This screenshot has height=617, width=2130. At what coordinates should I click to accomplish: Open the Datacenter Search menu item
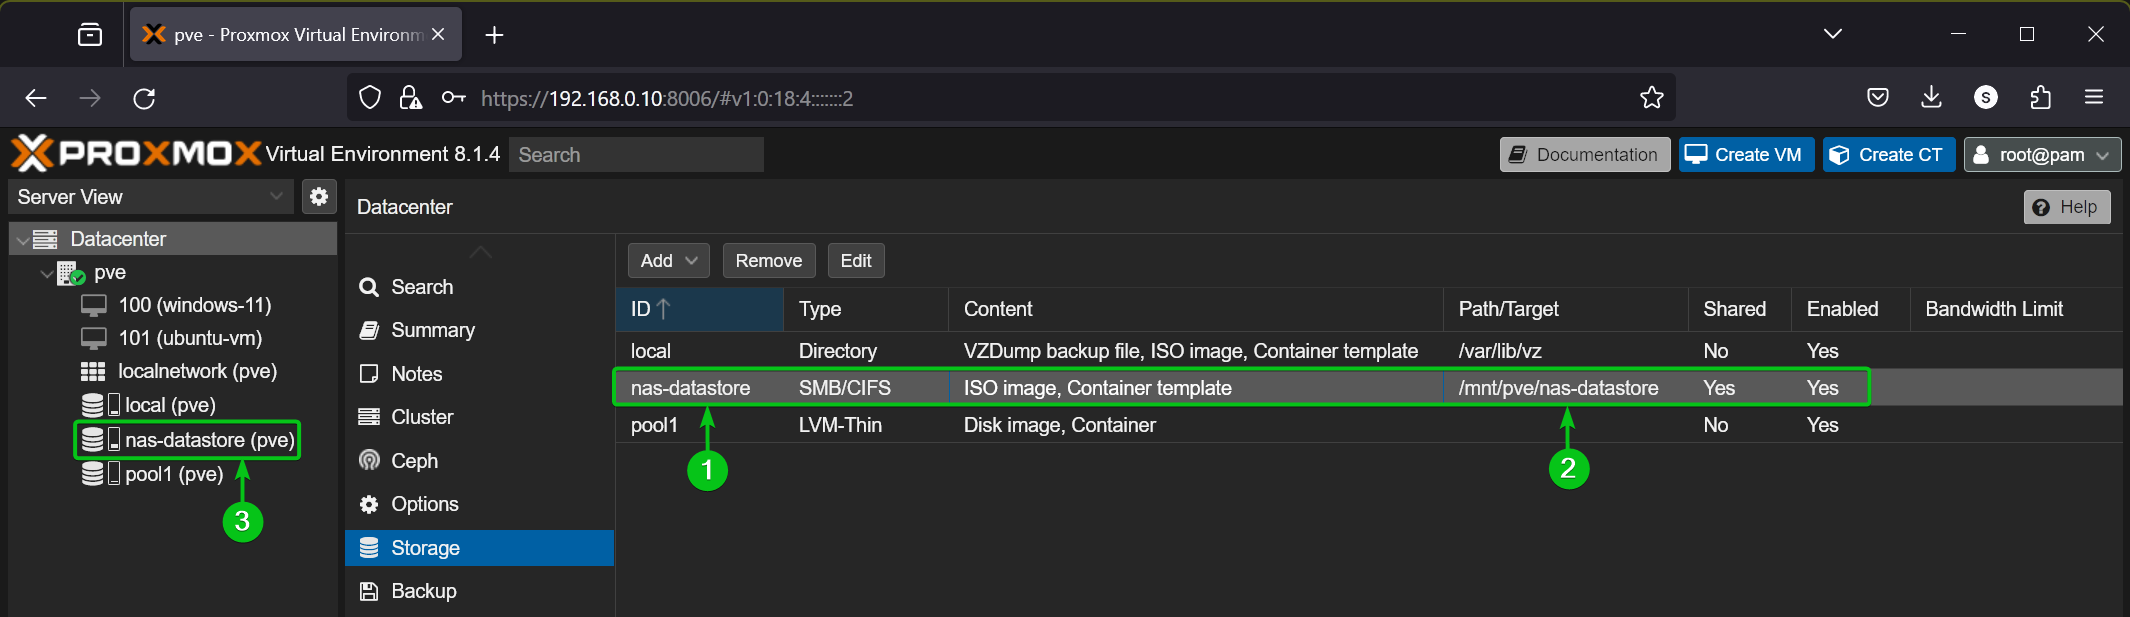point(479,287)
